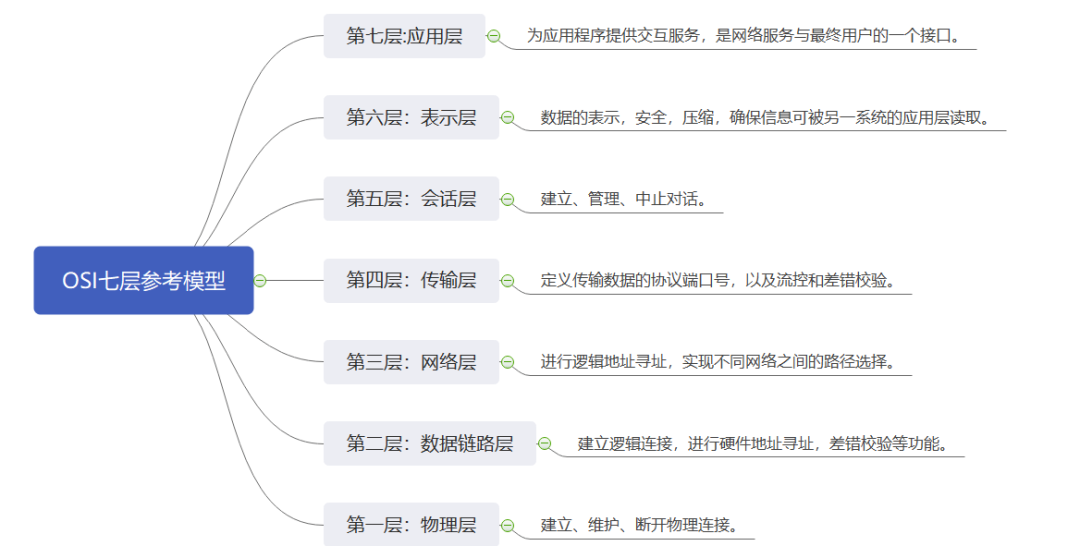Screen dimensions: 1080x546
Task: Select the 第四层：传输层 node
Action: (411, 280)
